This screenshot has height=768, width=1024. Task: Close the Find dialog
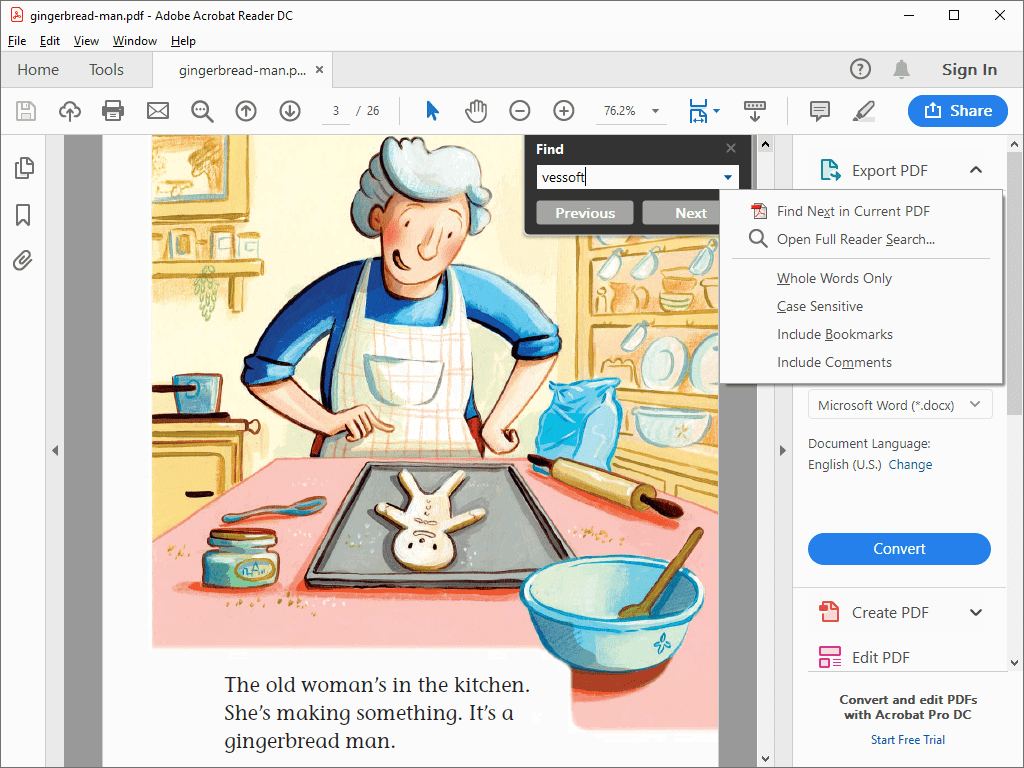731,148
